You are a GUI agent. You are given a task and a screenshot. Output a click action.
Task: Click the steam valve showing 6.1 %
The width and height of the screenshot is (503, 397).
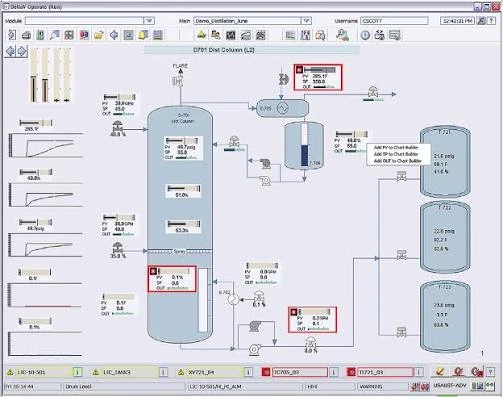[x=259, y=296]
